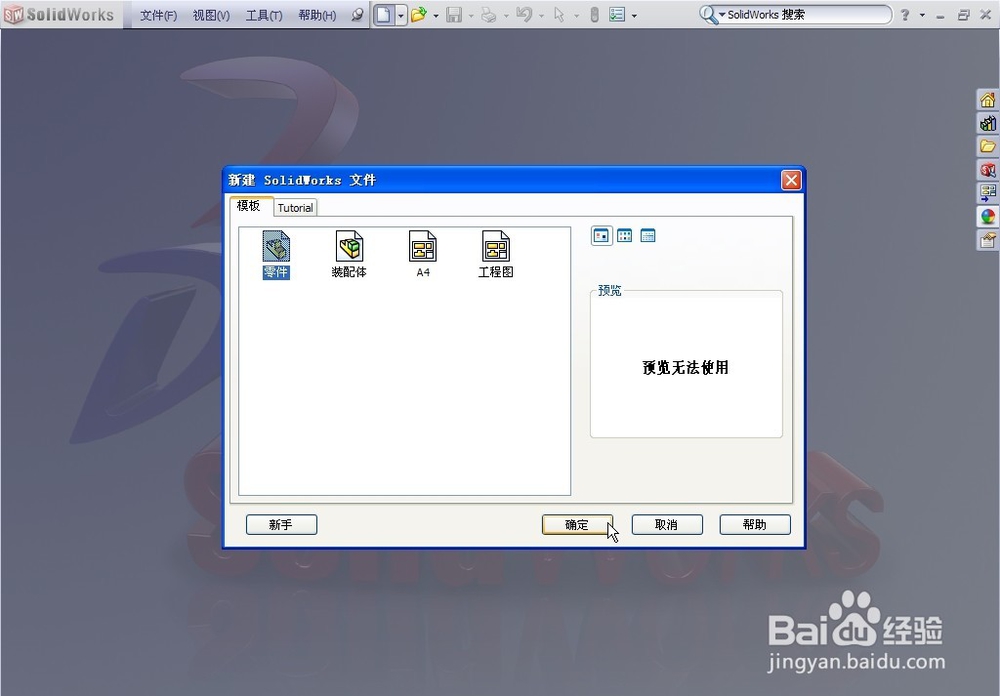The height and width of the screenshot is (696, 1000).
Task: Expand the Options dropdown arrow
Action: pyautogui.click(x=634, y=15)
